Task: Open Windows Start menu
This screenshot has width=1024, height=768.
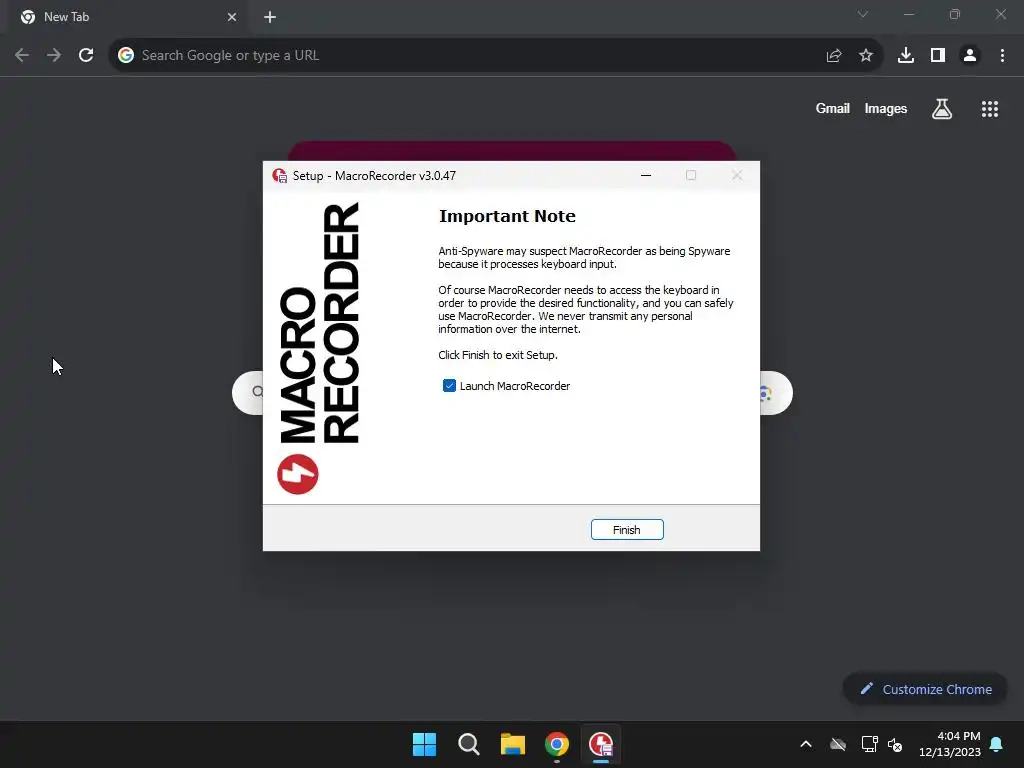Action: [424, 744]
